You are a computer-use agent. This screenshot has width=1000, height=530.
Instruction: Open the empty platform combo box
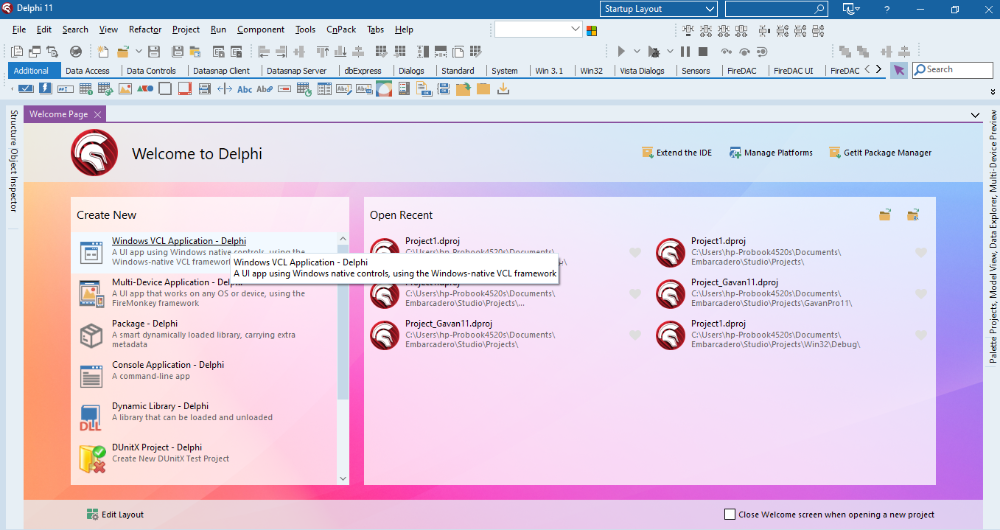pos(538,29)
